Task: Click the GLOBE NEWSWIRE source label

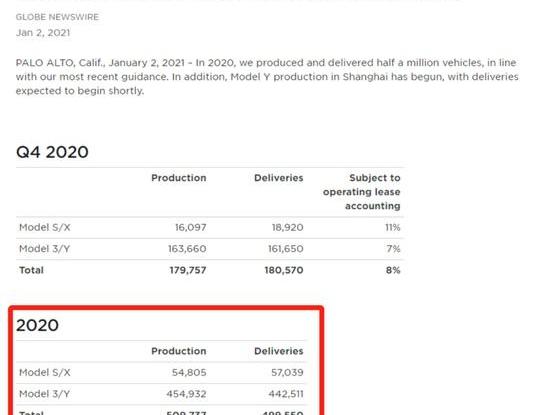Action: [57, 17]
